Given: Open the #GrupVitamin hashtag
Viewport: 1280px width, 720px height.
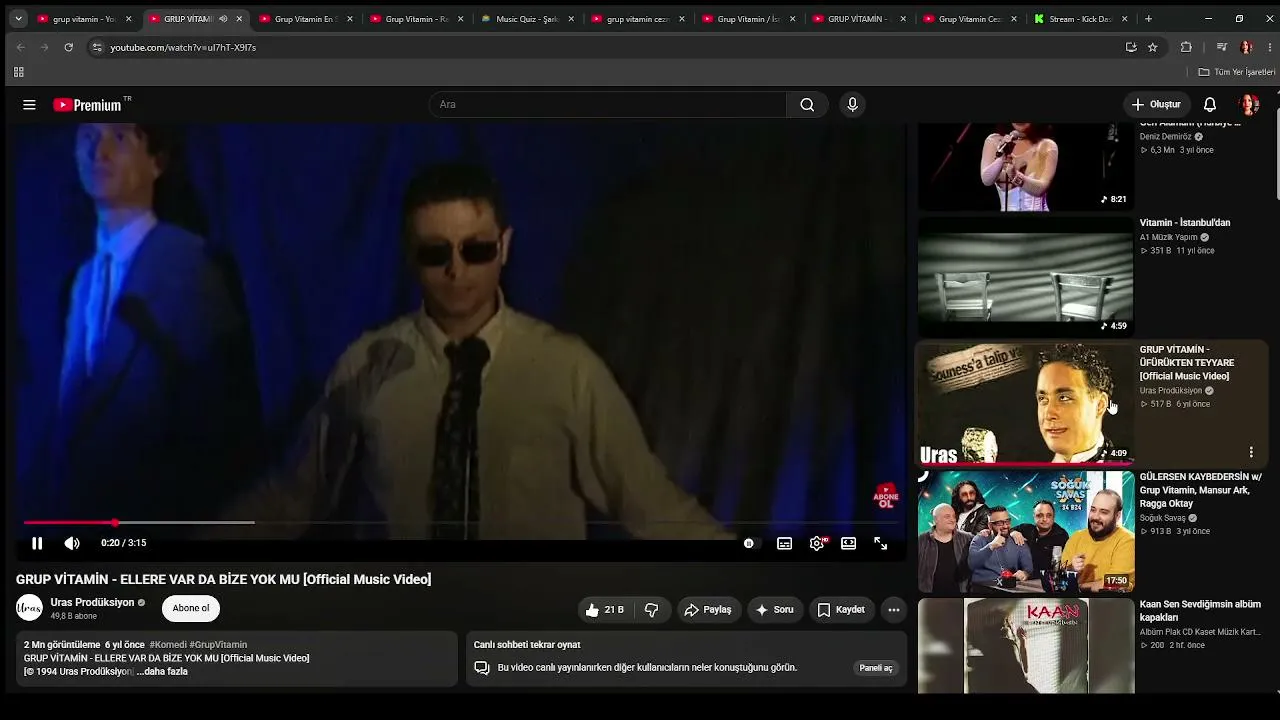Looking at the screenshot, I should tap(218, 645).
